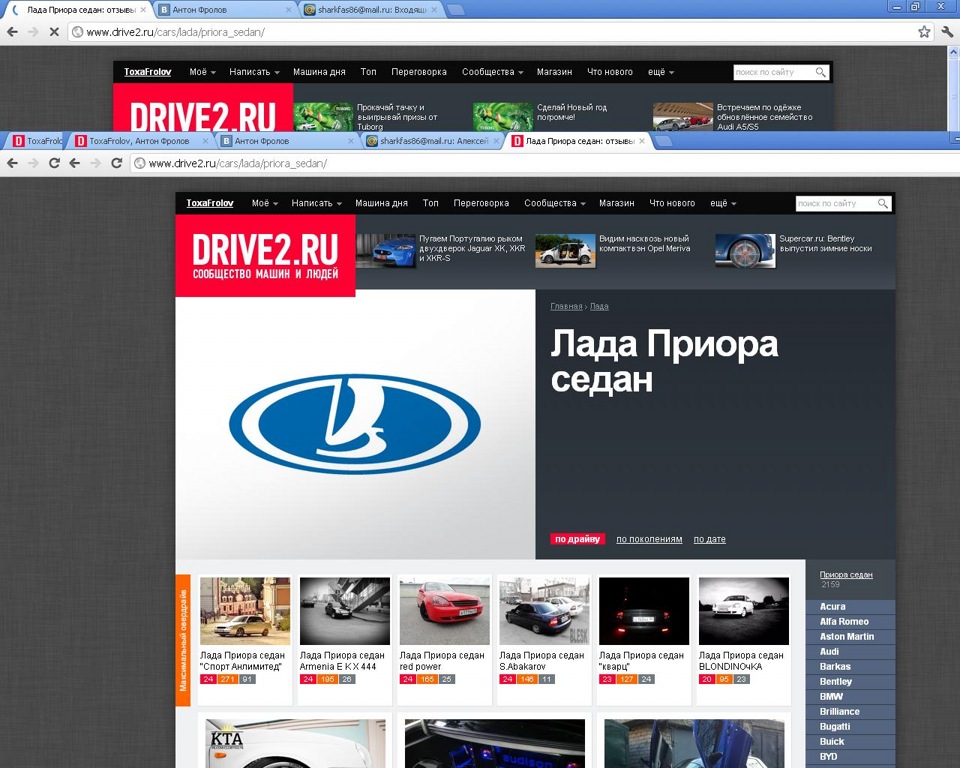The image size is (960, 768).
Task: Open the BLONDINOчKA car thumbnail
Action: click(744, 611)
